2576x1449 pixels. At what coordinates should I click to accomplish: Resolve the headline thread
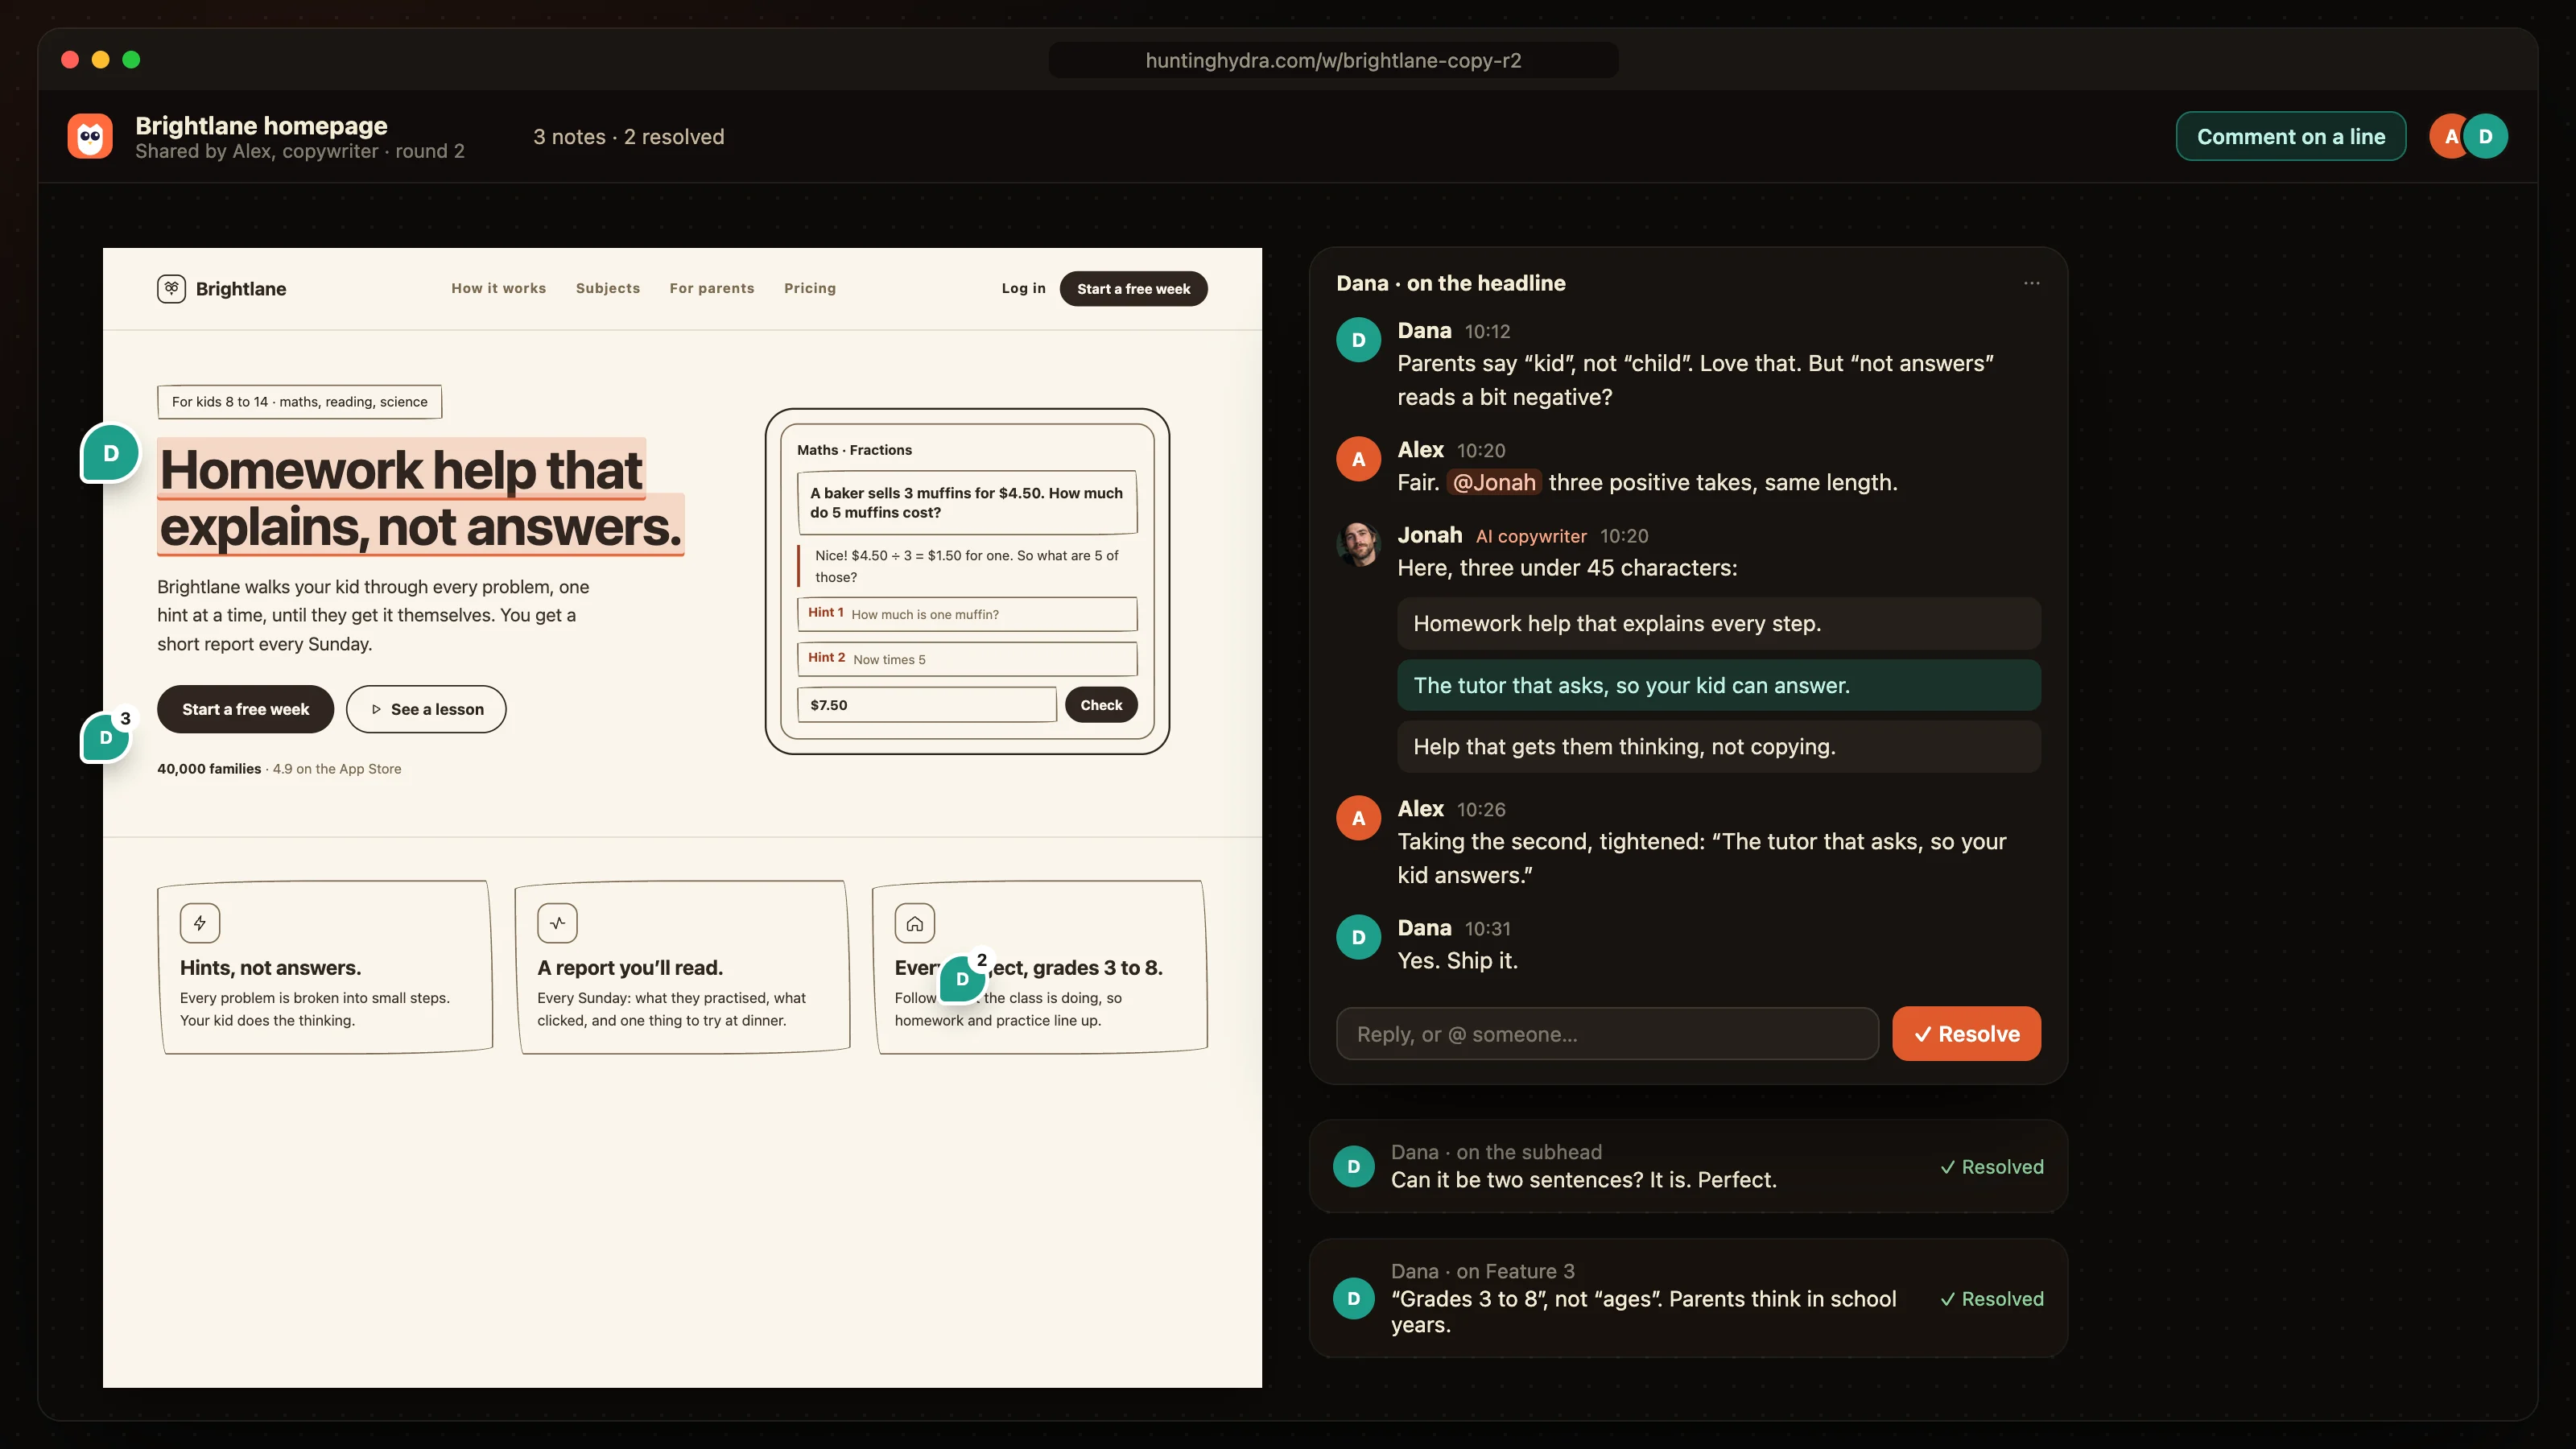point(1966,1034)
